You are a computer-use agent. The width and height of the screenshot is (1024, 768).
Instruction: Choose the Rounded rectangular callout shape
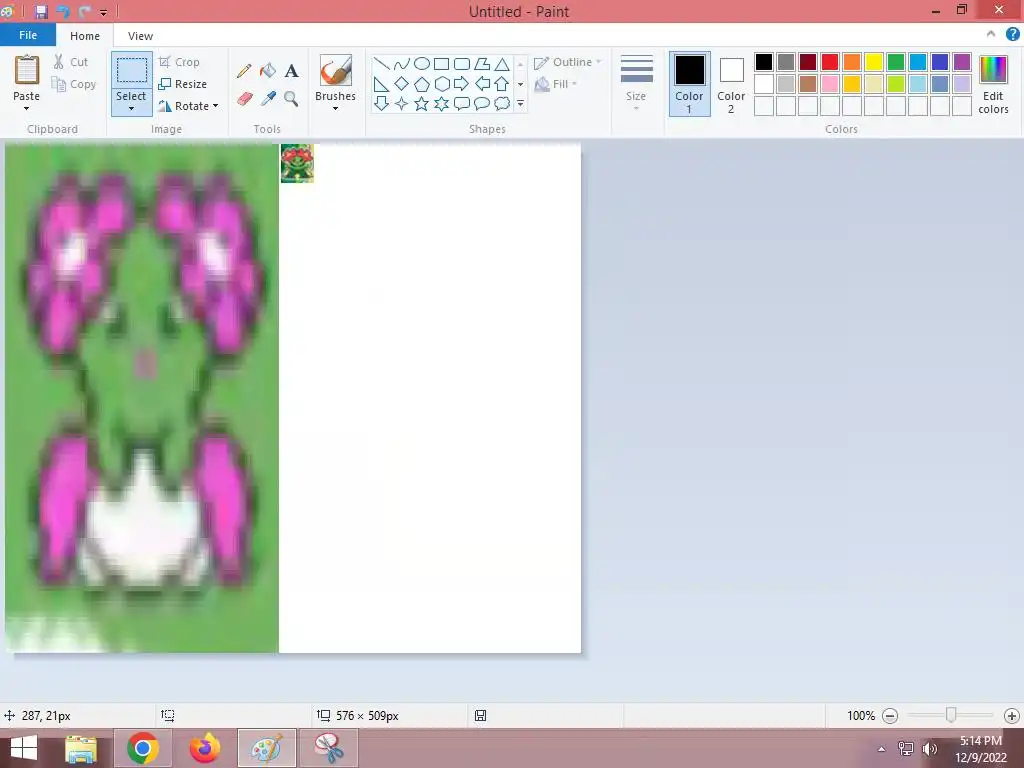point(462,103)
